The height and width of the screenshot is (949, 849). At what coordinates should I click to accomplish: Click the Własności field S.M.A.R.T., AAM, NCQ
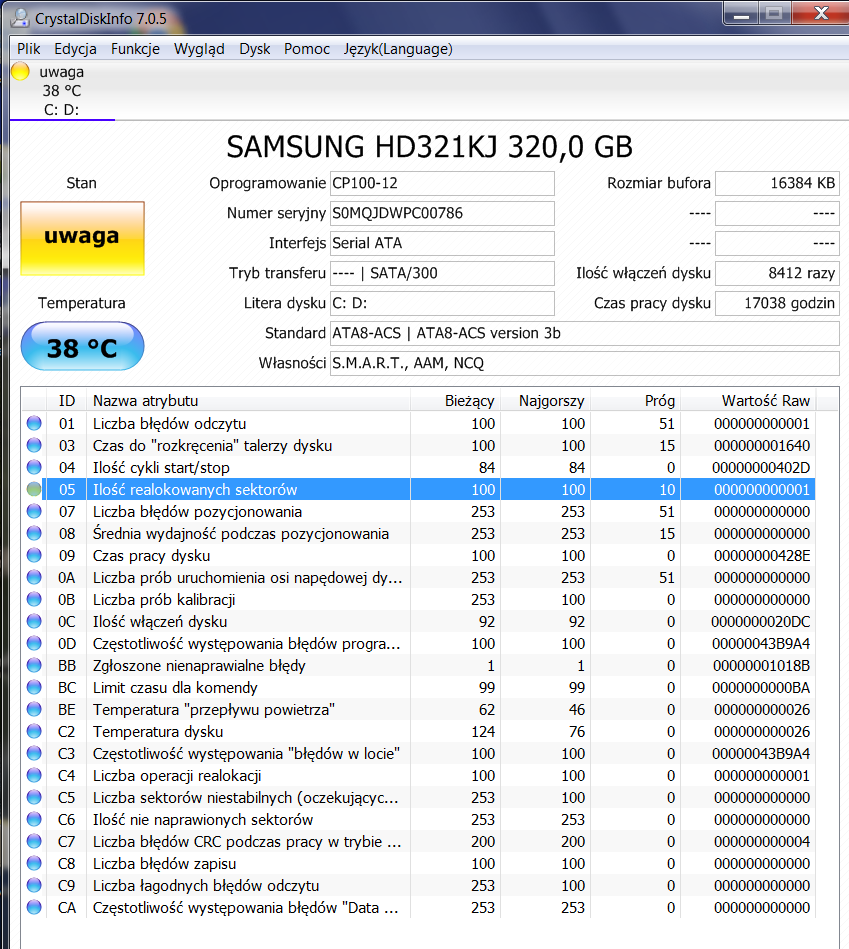(585, 363)
